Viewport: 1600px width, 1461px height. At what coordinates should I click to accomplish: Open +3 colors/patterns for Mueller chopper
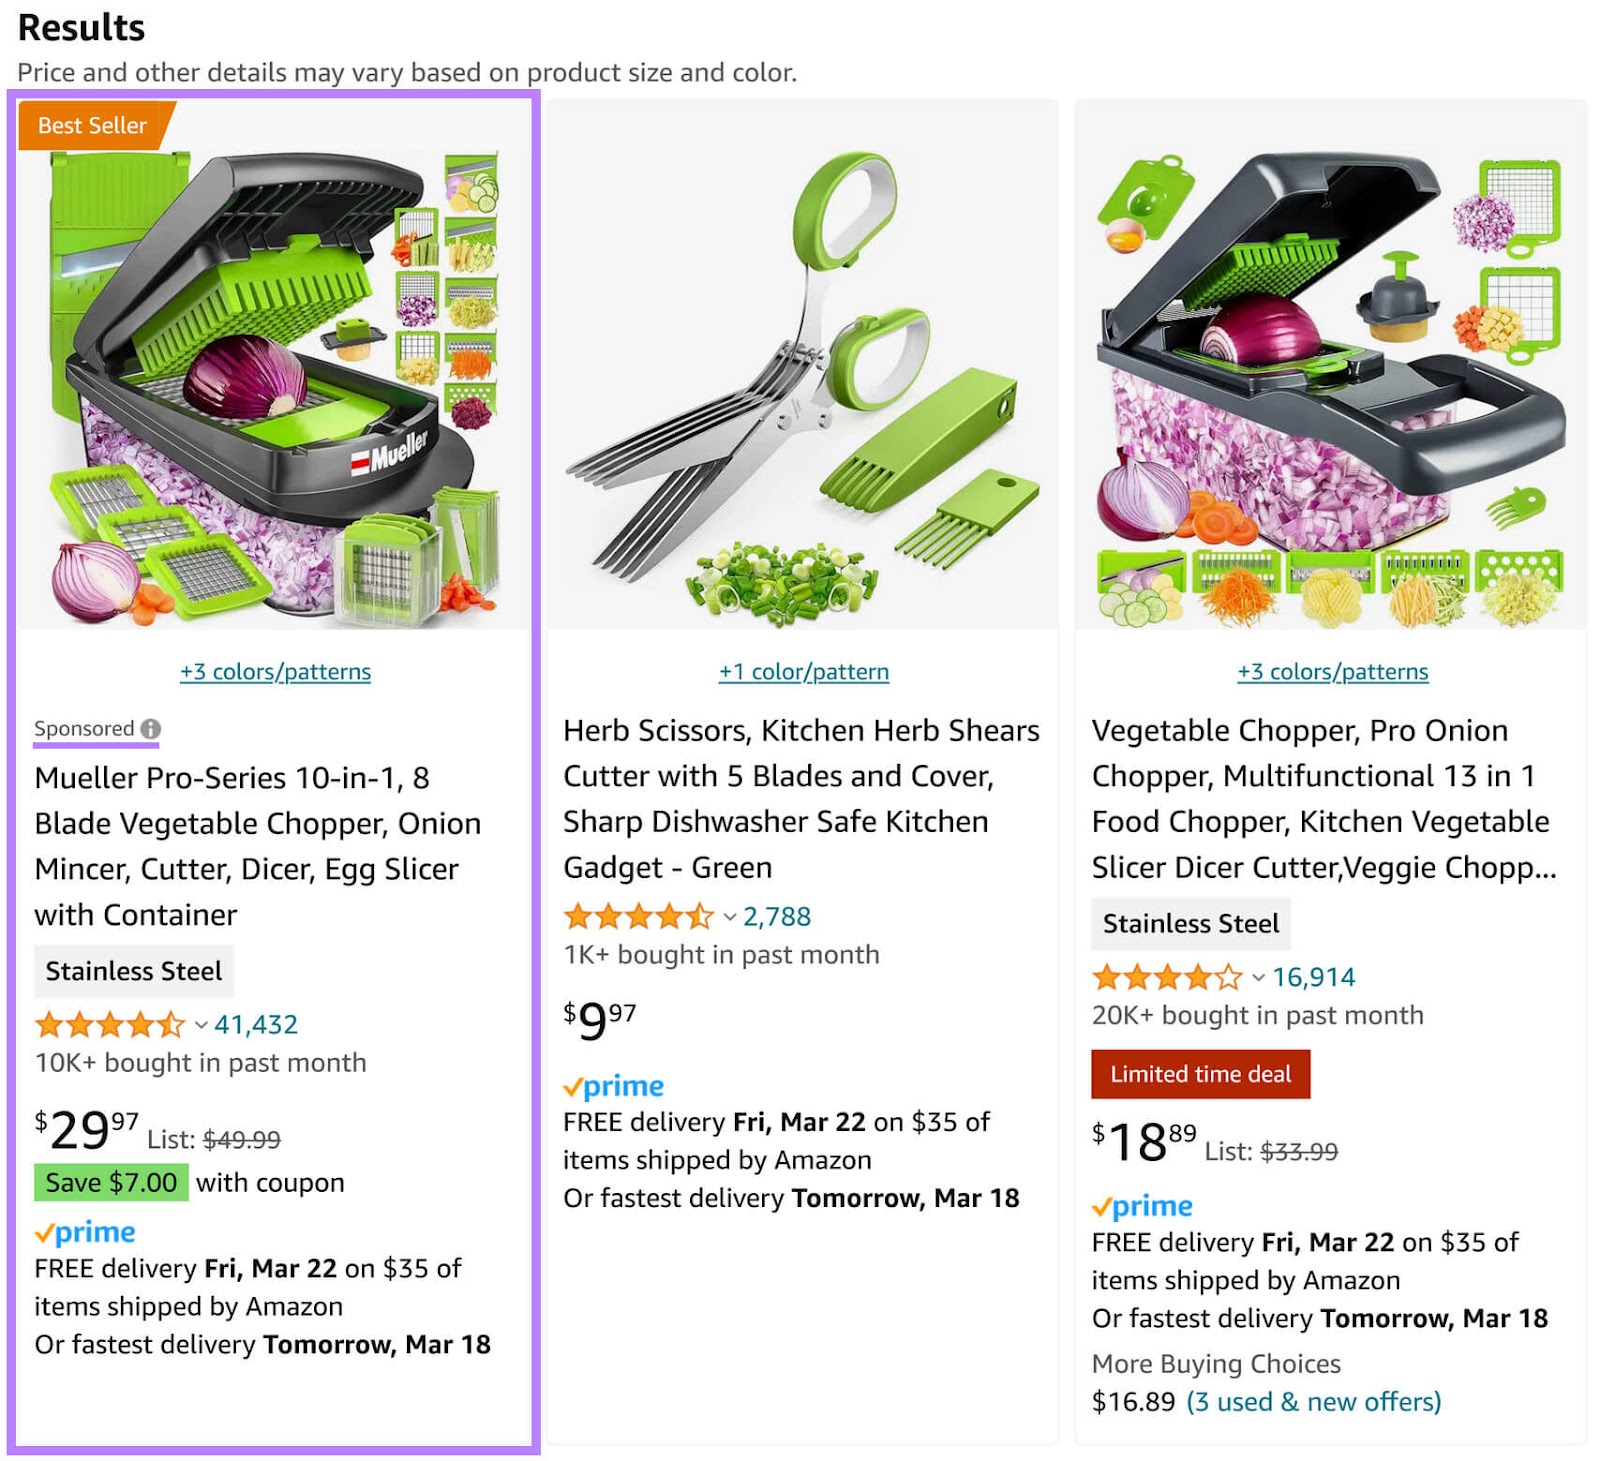click(x=277, y=671)
